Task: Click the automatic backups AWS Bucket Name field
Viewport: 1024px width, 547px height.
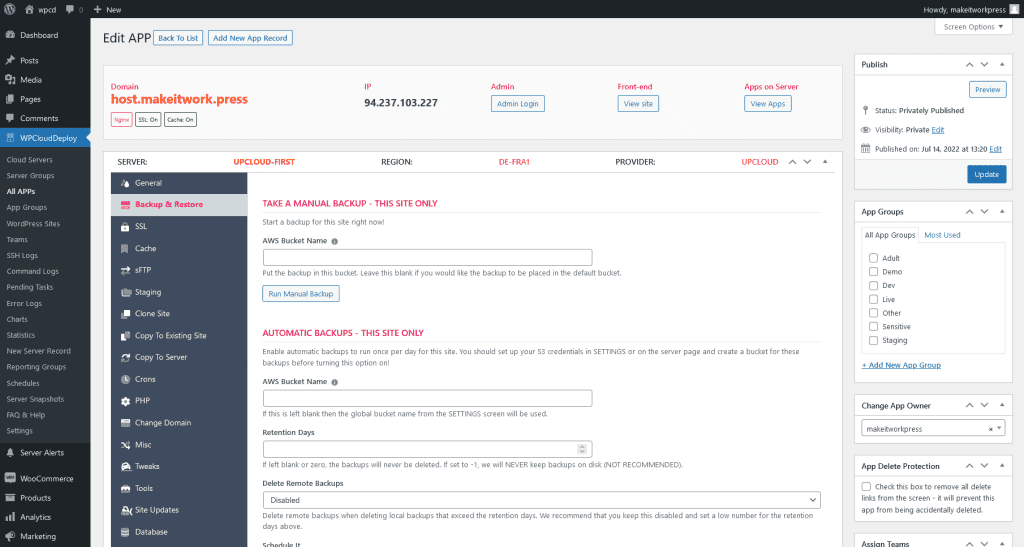Action: (x=427, y=398)
